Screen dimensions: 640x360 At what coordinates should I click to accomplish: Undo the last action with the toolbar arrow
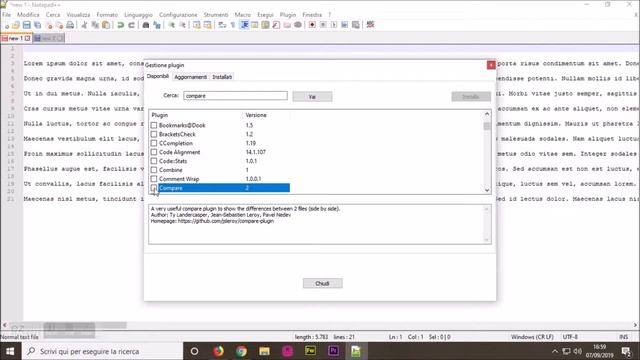point(120,25)
